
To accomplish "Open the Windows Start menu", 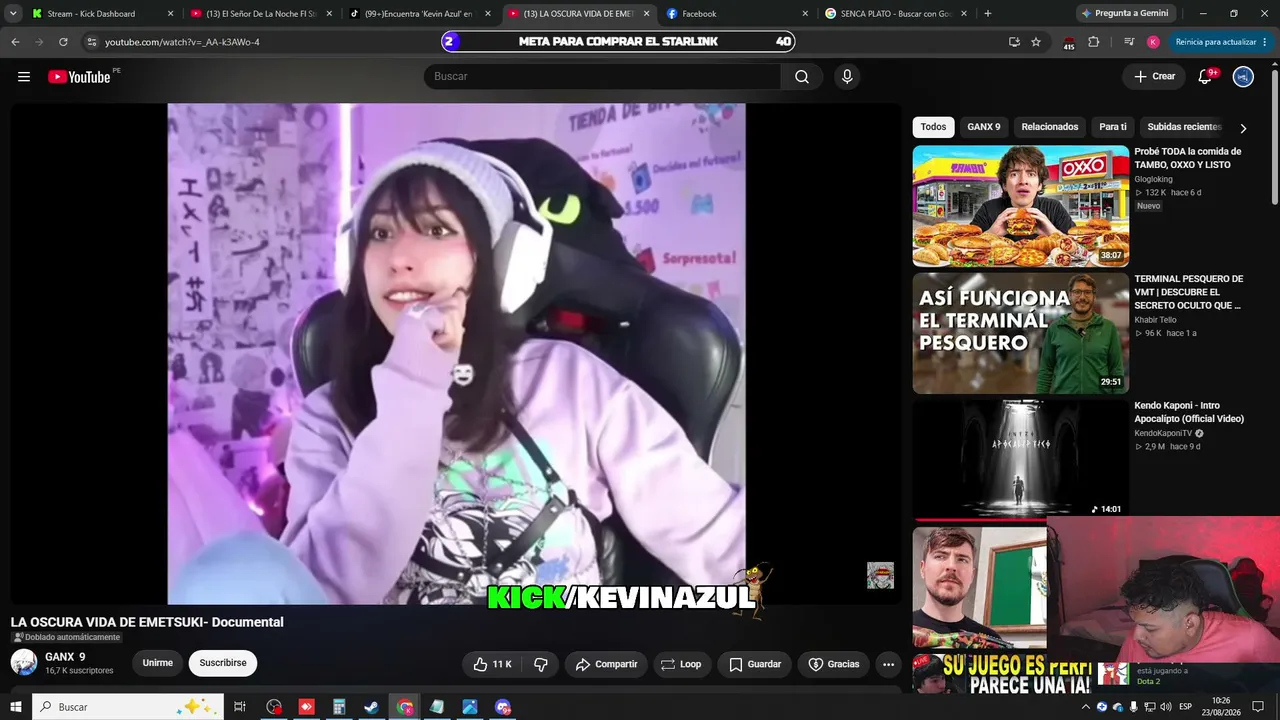I will 16,707.
